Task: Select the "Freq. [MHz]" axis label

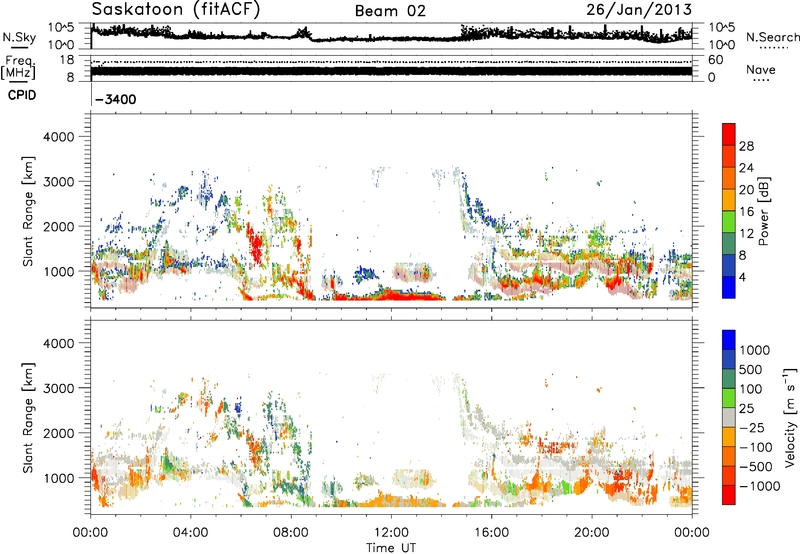Action: [18, 67]
